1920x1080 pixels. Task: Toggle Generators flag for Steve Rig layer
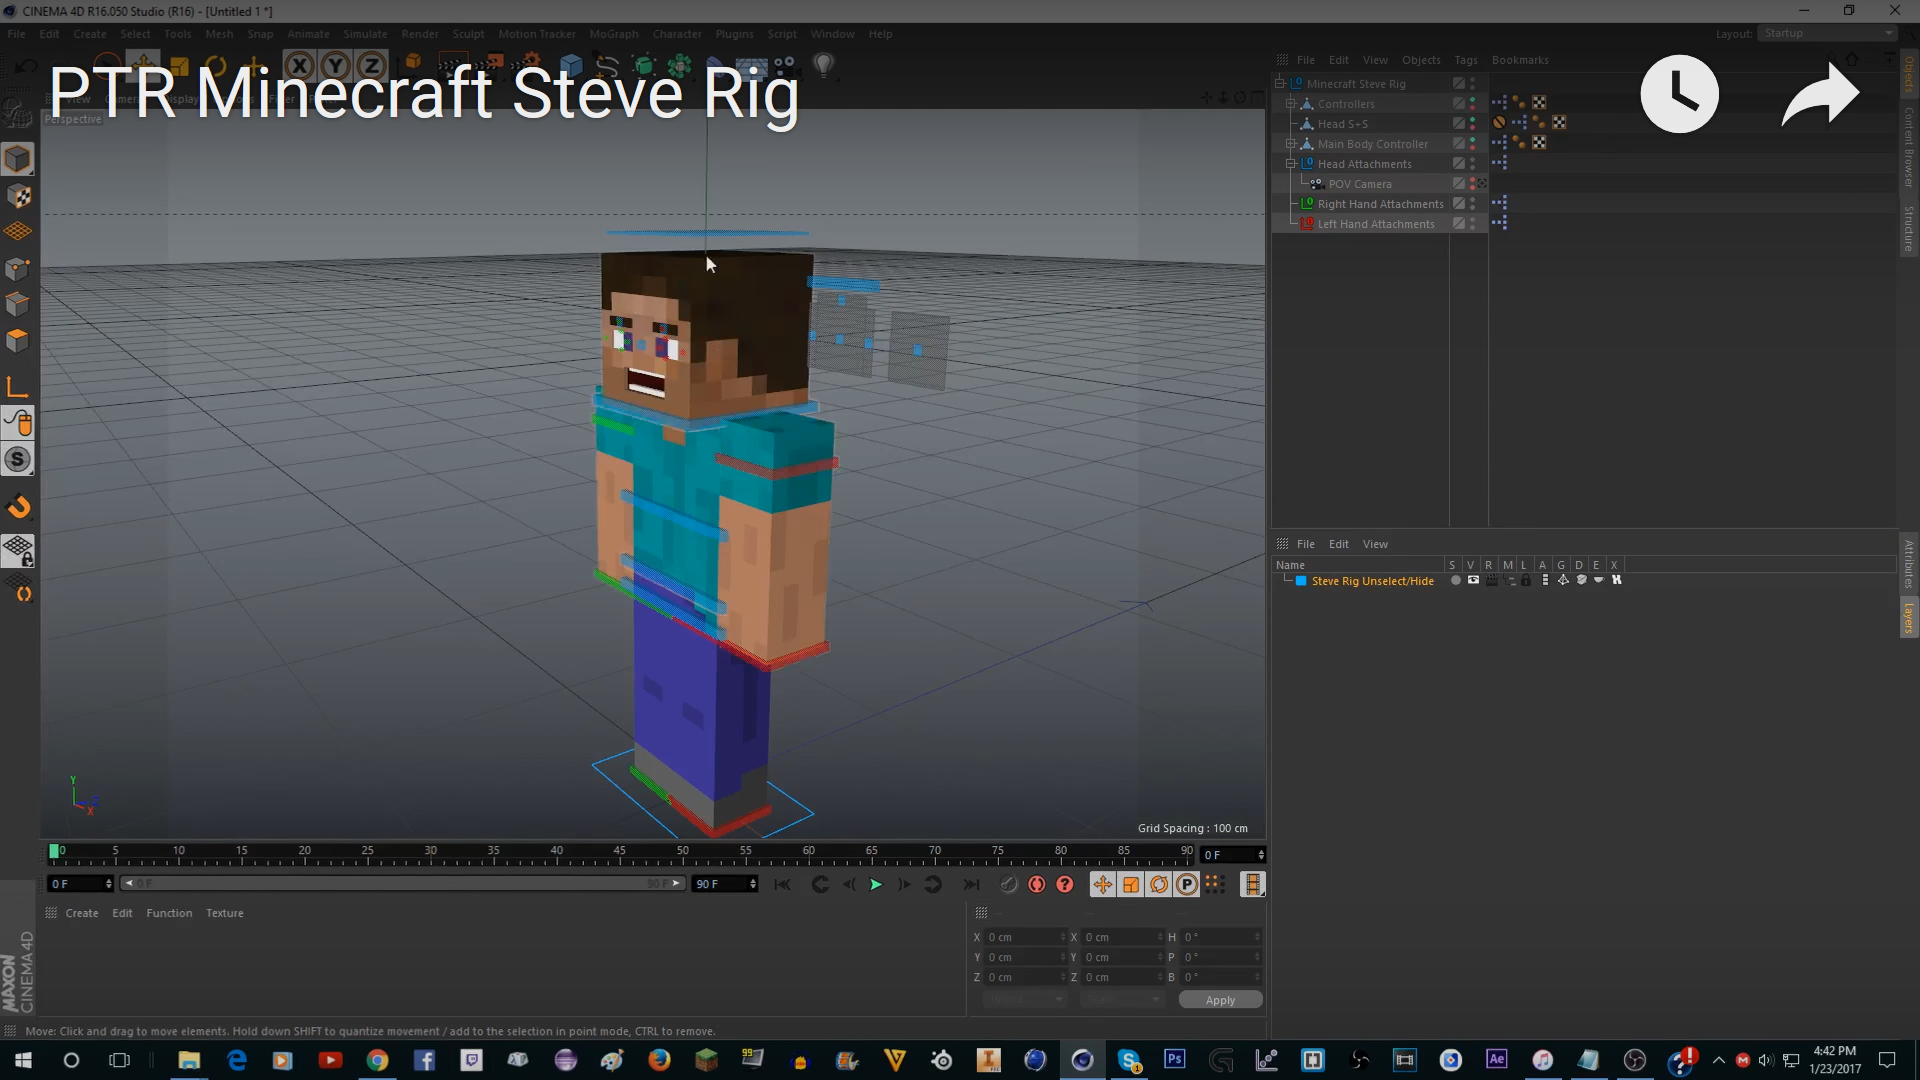coord(1563,580)
